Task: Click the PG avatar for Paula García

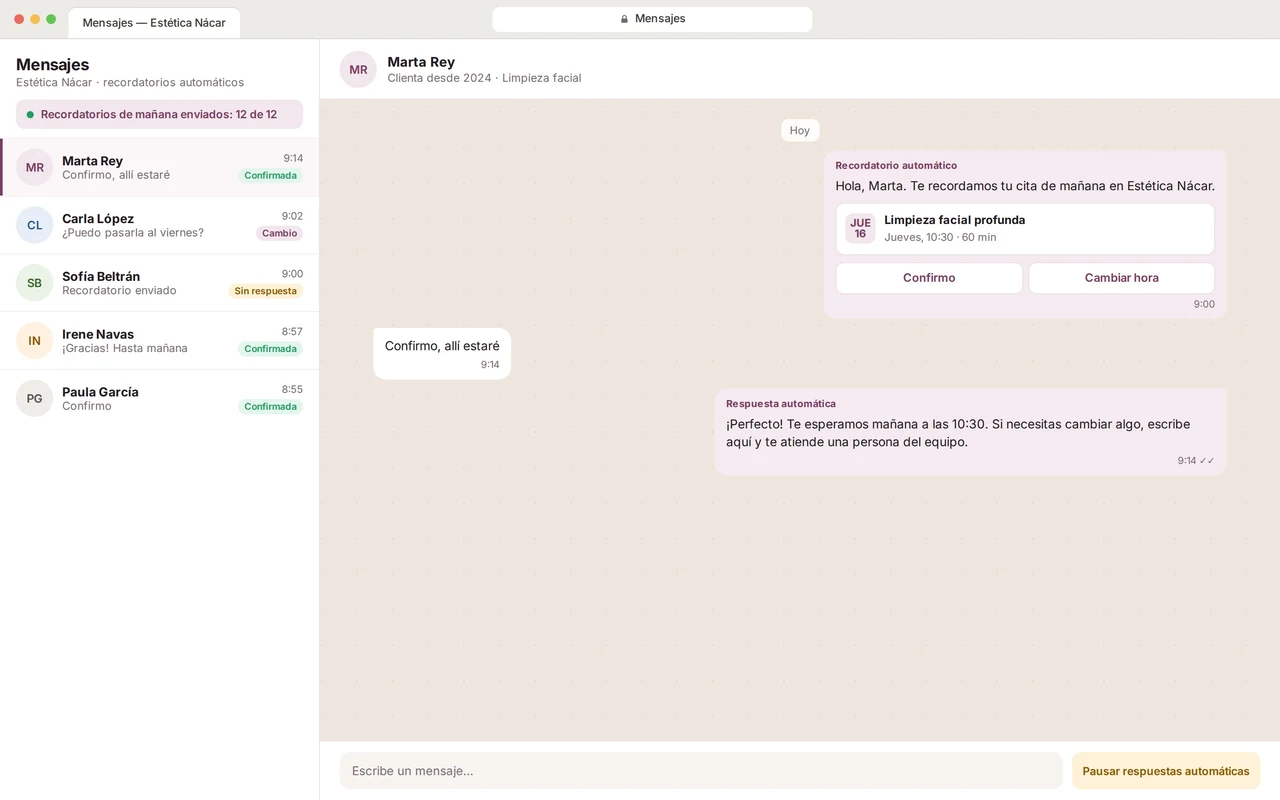Action: point(35,399)
